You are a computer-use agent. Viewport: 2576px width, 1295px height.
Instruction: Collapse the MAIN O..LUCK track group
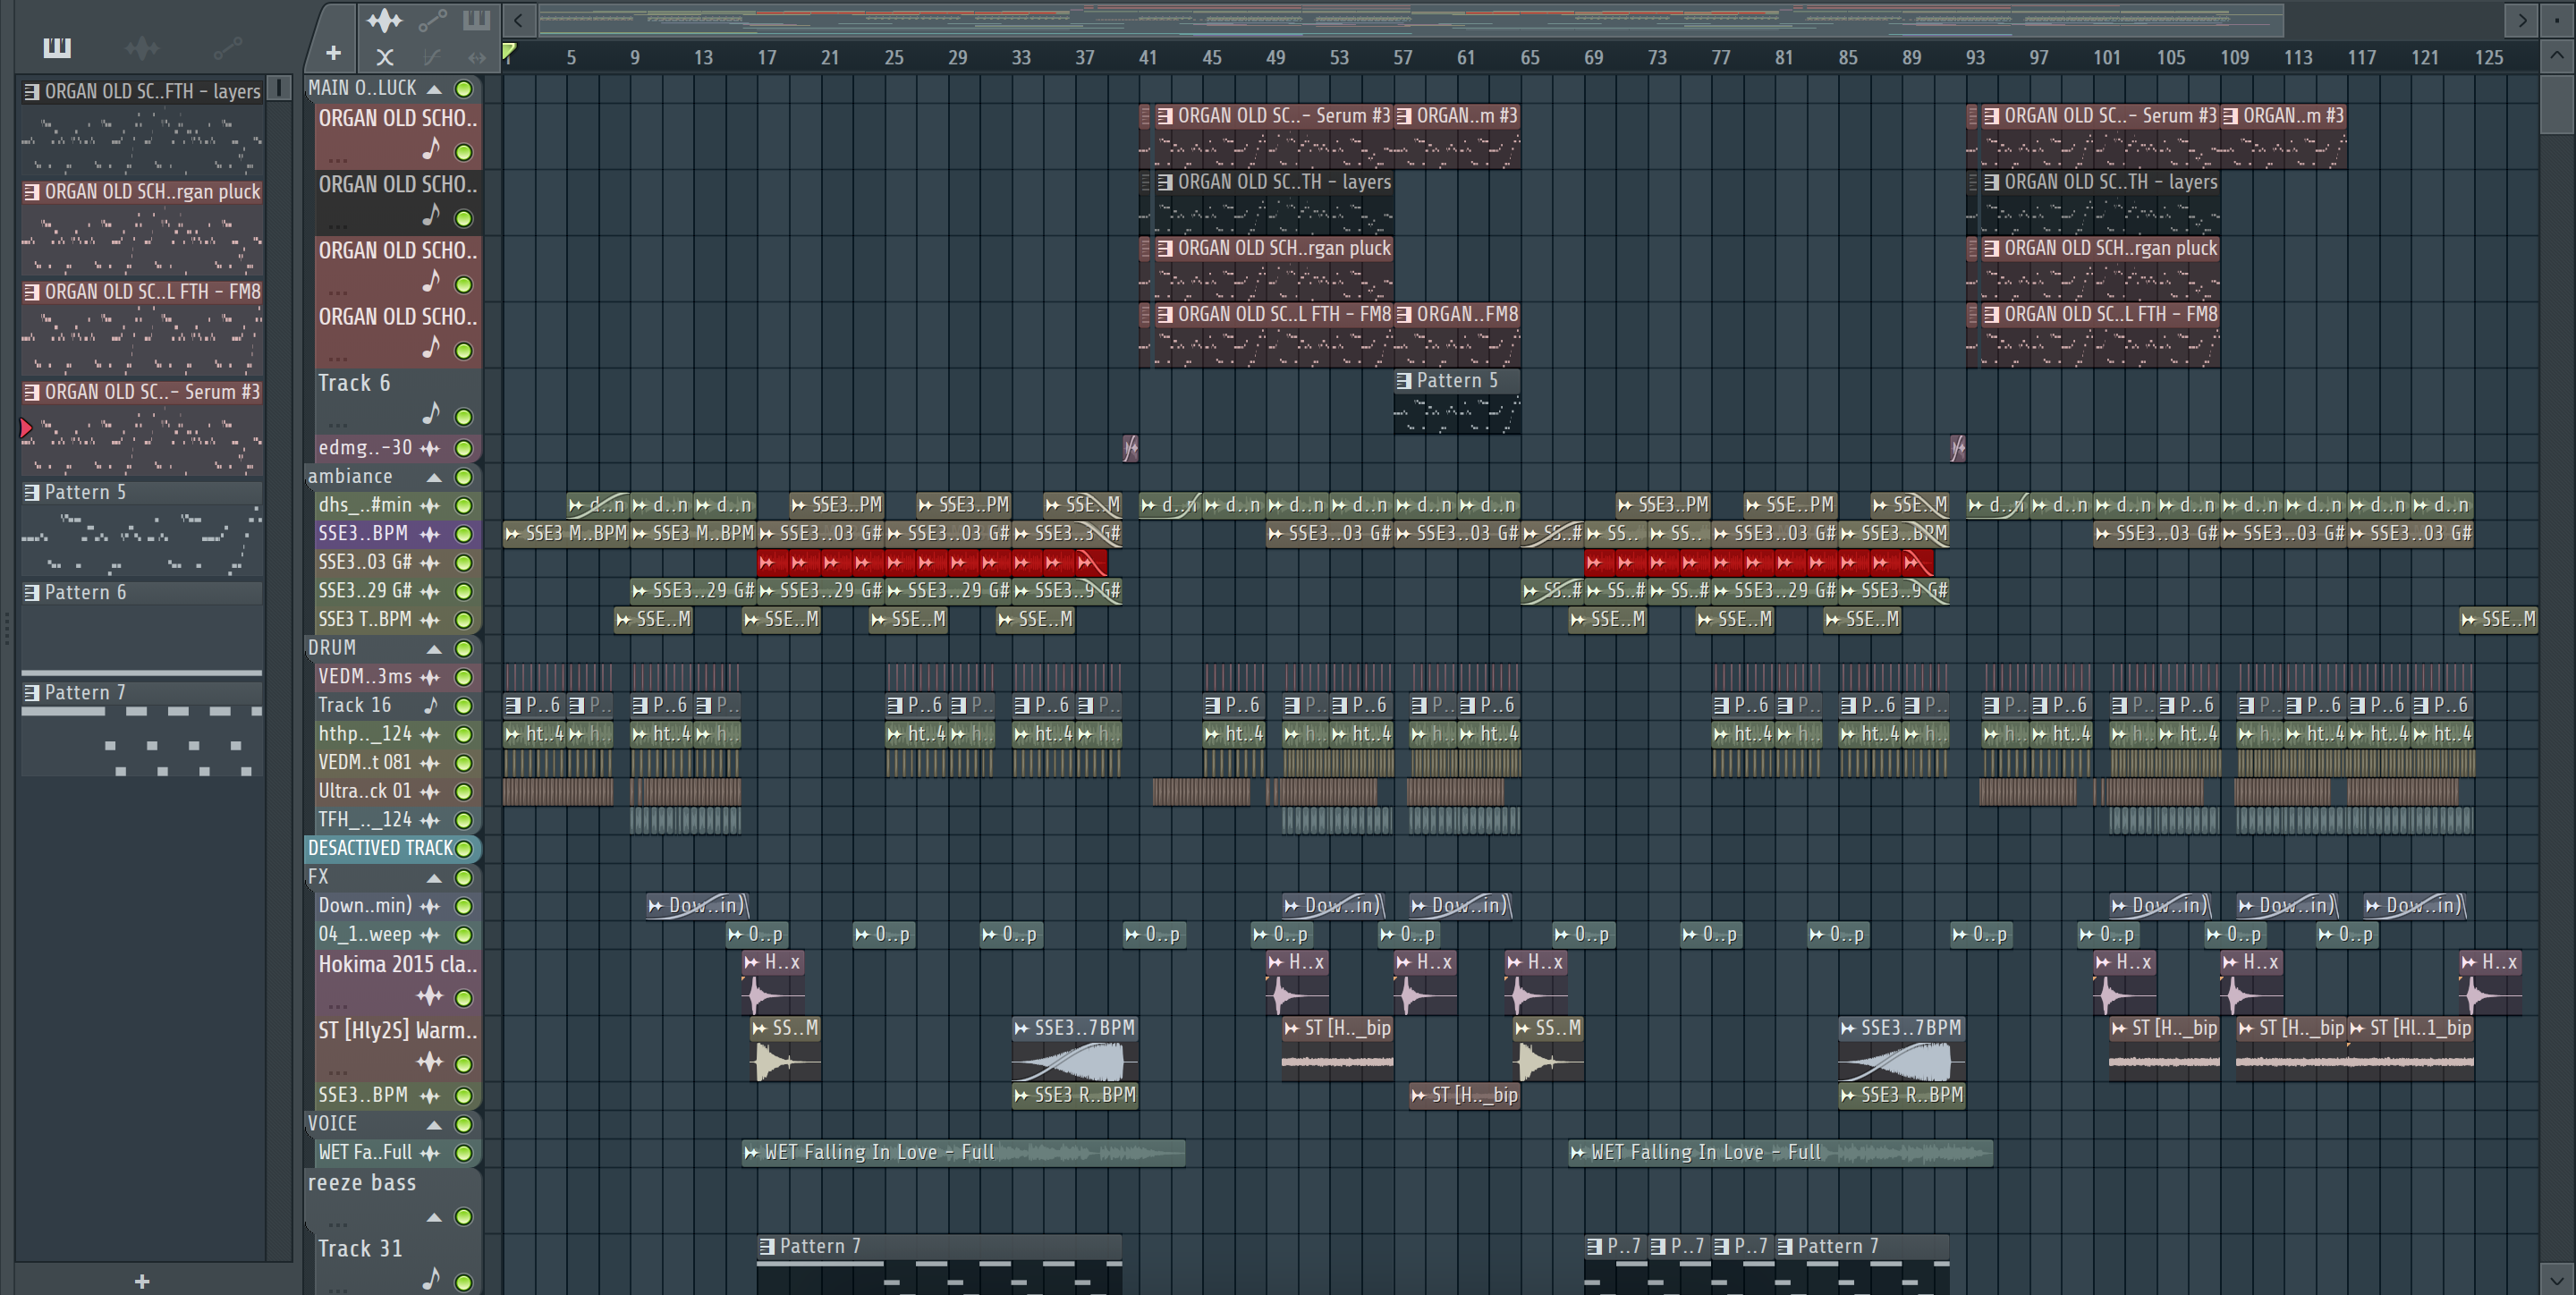(434, 89)
